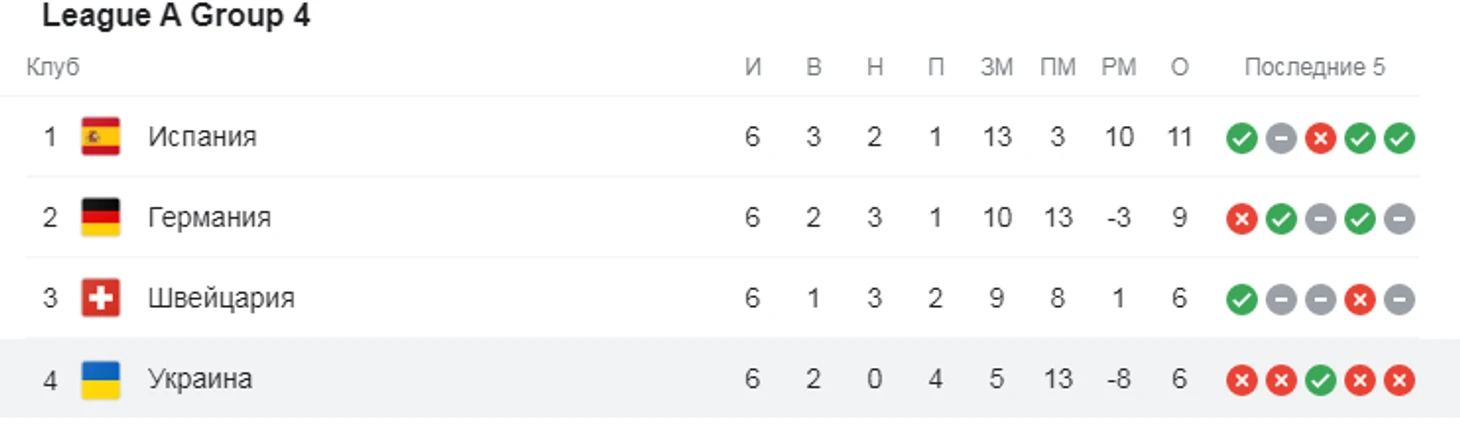
Task: Click the Ukraine flag icon
Action: click(100, 379)
